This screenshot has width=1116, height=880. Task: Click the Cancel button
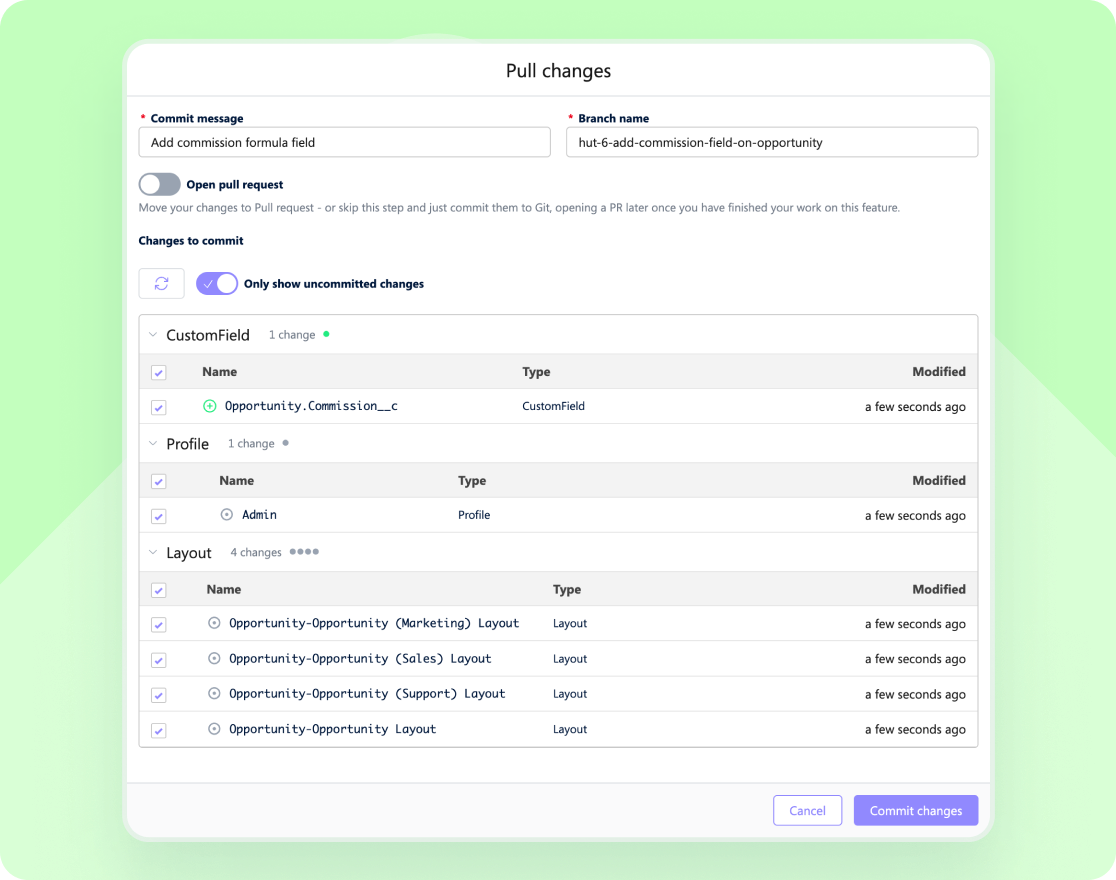coord(807,810)
